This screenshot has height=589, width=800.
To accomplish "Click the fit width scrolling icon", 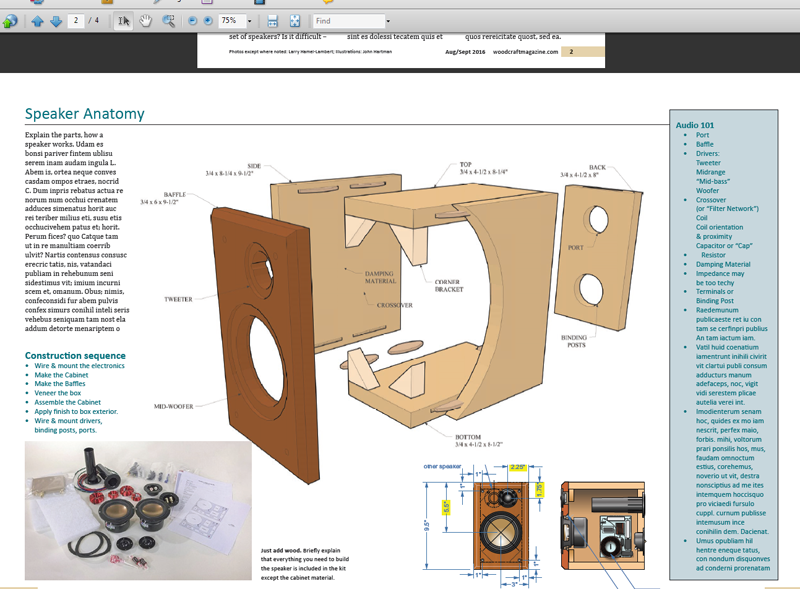I will 272,21.
